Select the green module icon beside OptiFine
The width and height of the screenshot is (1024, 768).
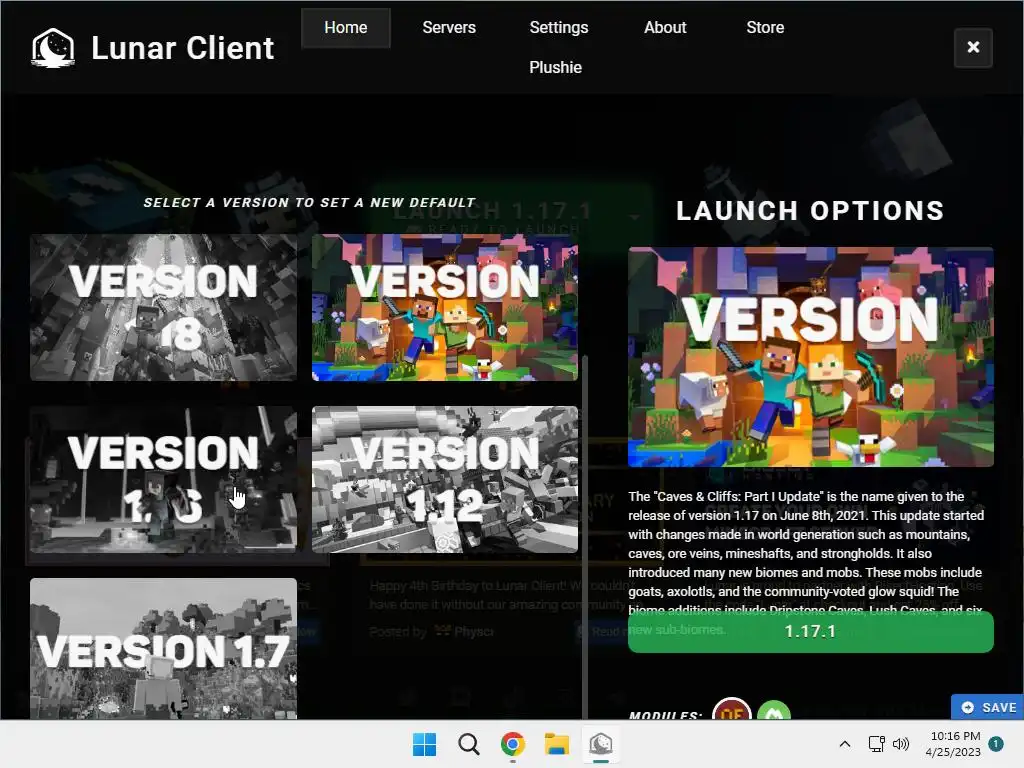(774, 711)
